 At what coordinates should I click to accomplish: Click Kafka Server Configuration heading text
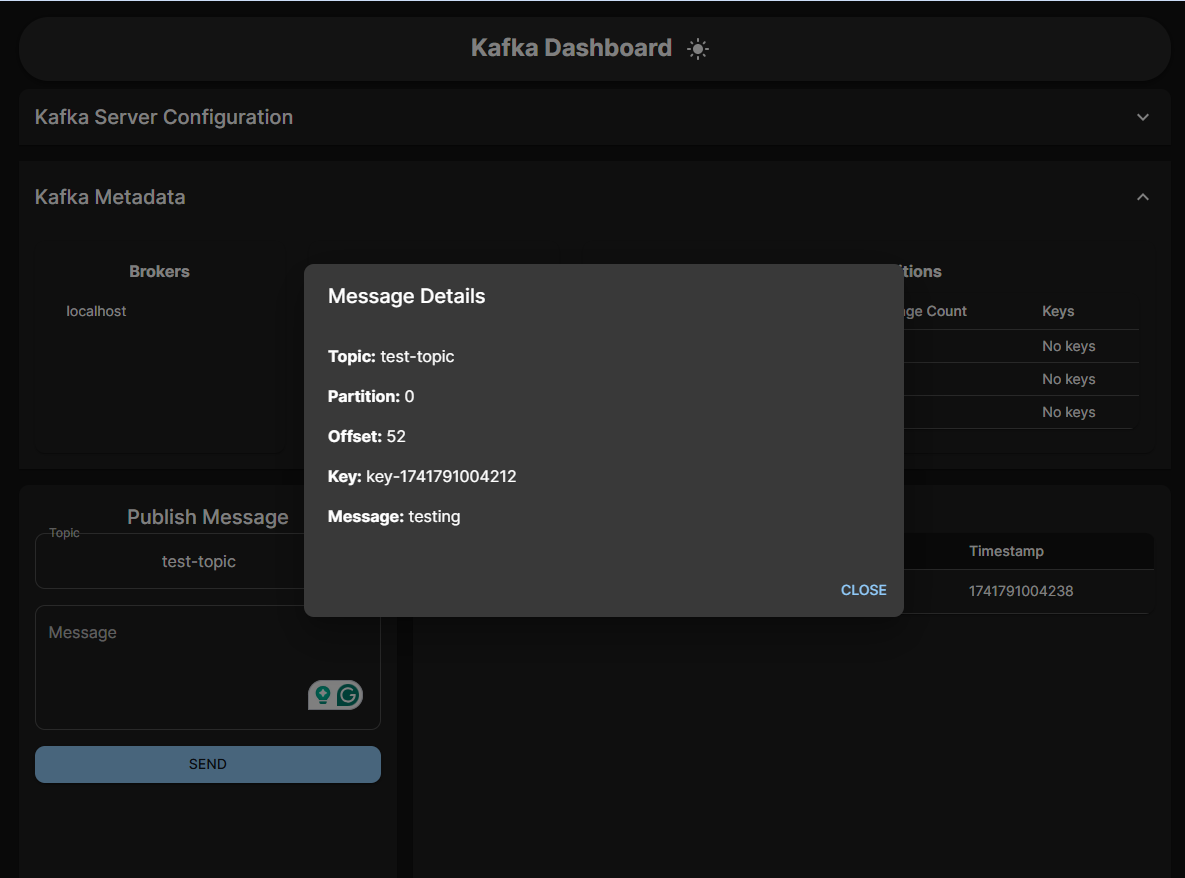[x=164, y=117]
